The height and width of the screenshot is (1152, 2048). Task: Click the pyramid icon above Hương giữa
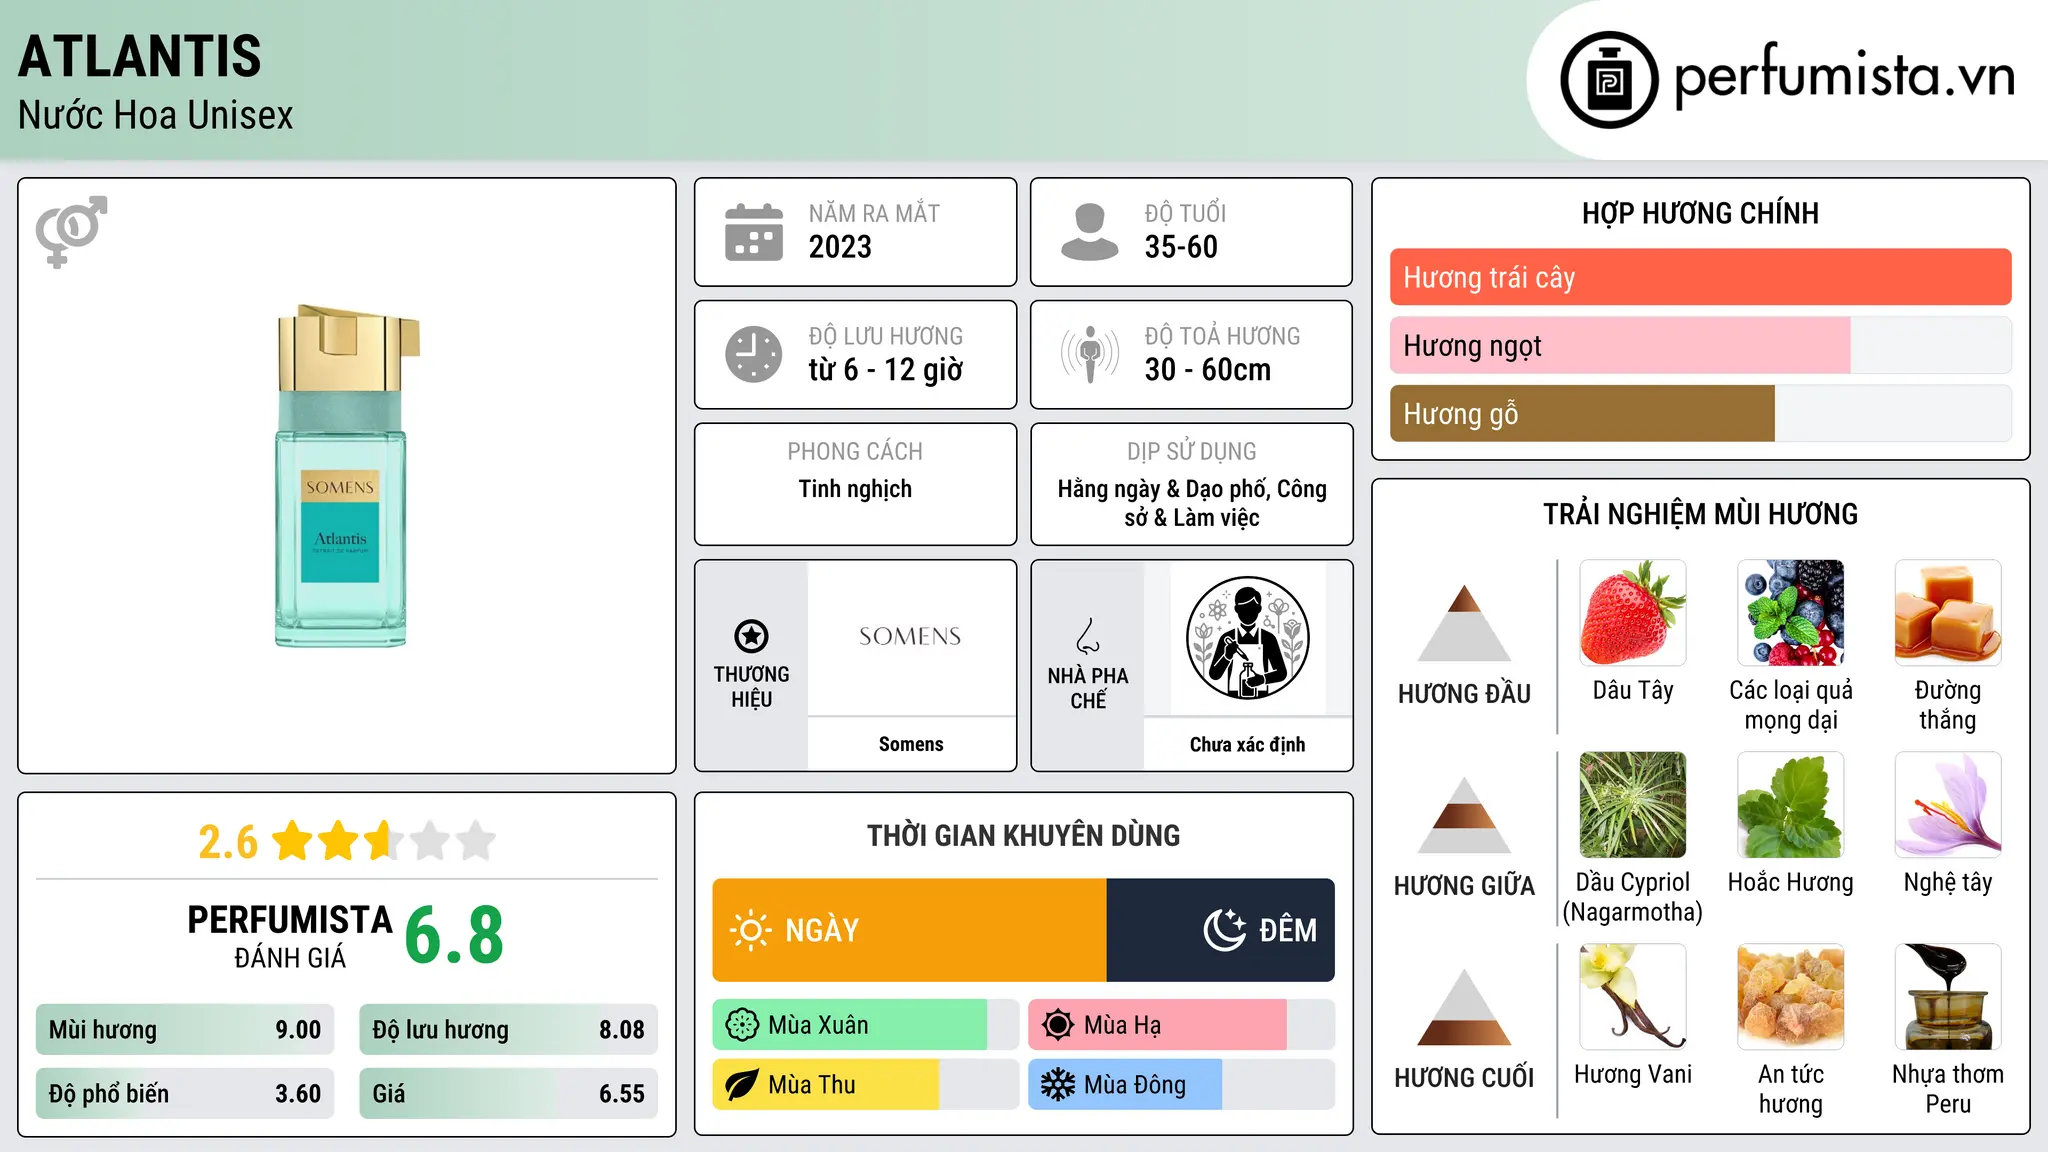pos(1464,815)
